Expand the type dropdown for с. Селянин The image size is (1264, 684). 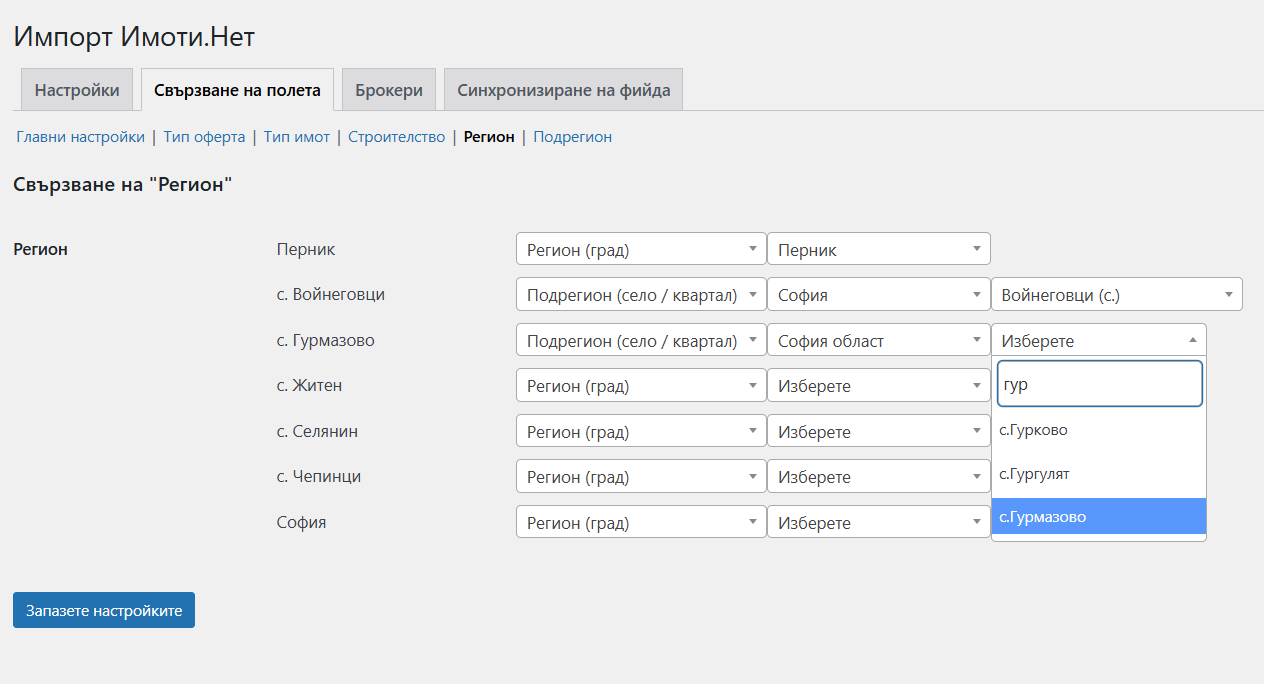tap(640, 432)
